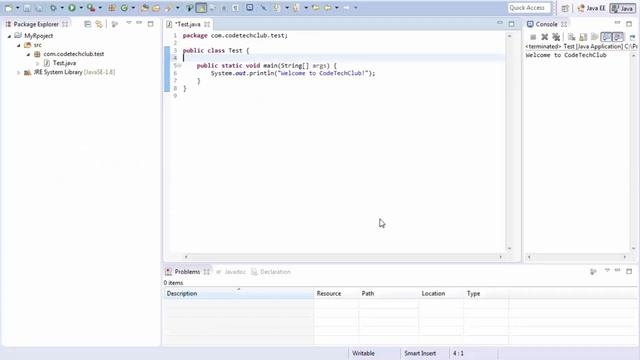Screen dimensions: 640x360
Task: Click Remove Launch X icon in Console
Action: coord(544,37)
